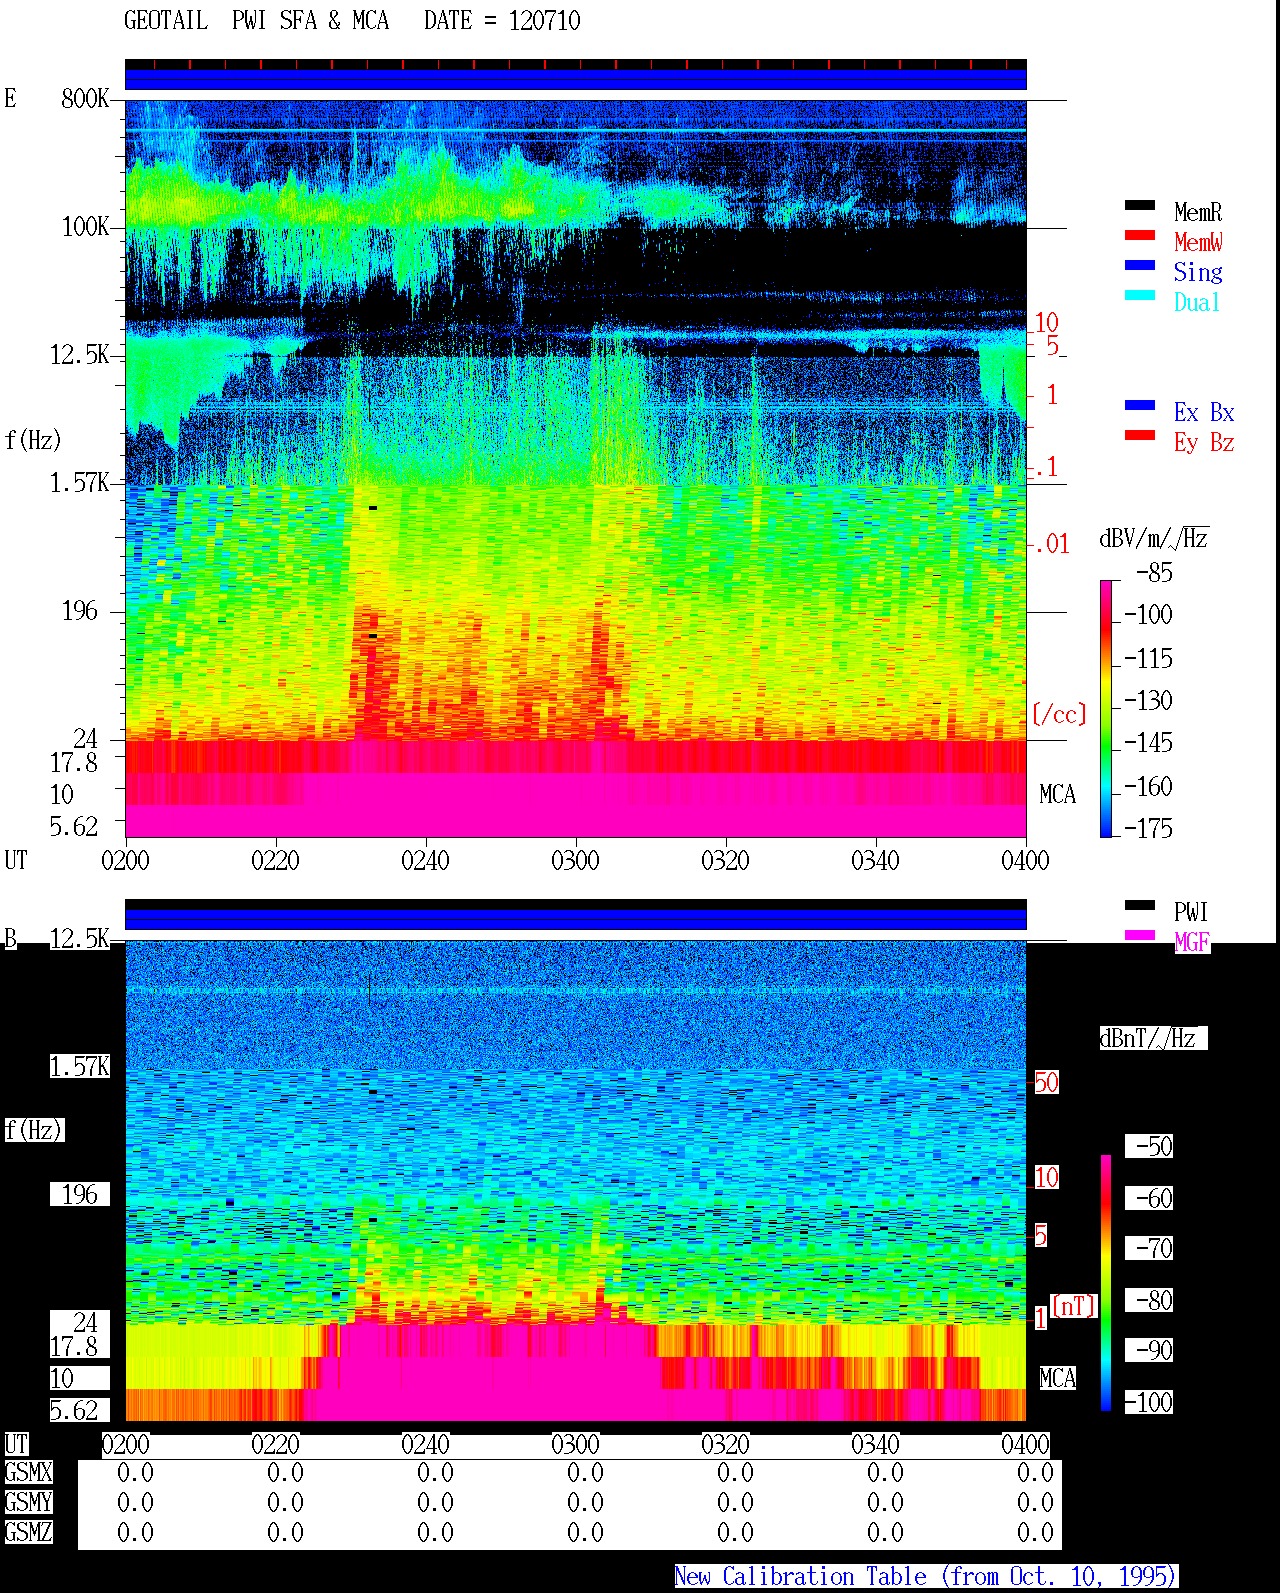Click the 100K frequency label of E panel

pyautogui.click(x=85, y=227)
